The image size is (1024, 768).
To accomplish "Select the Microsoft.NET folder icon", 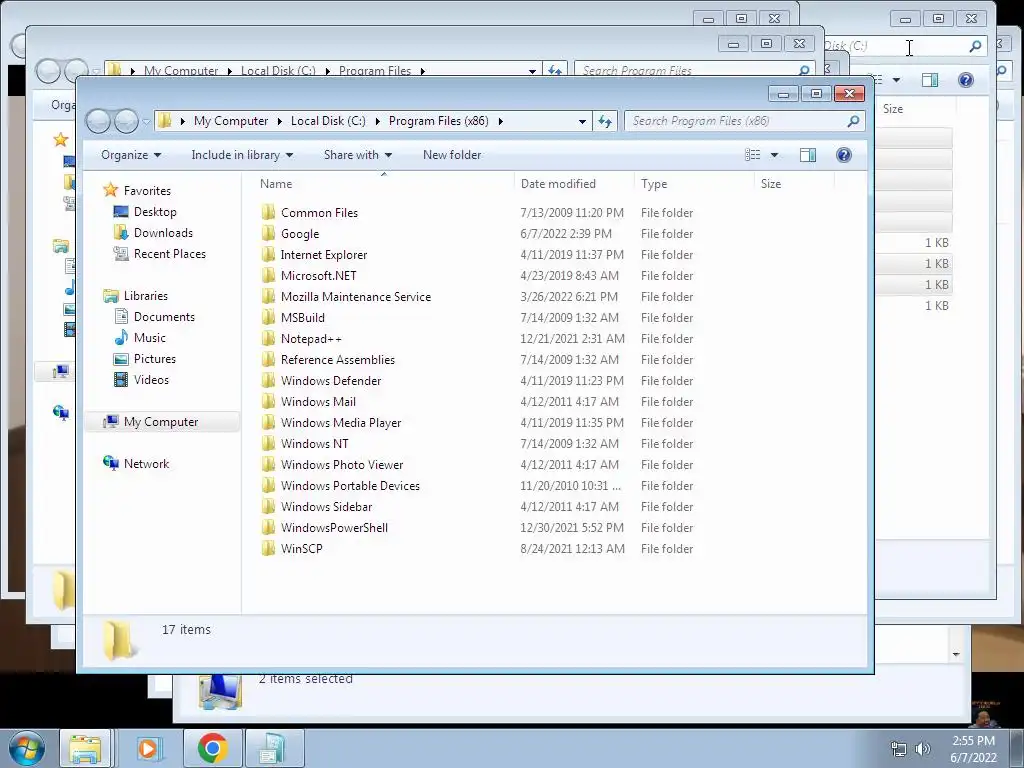I will coord(268,275).
